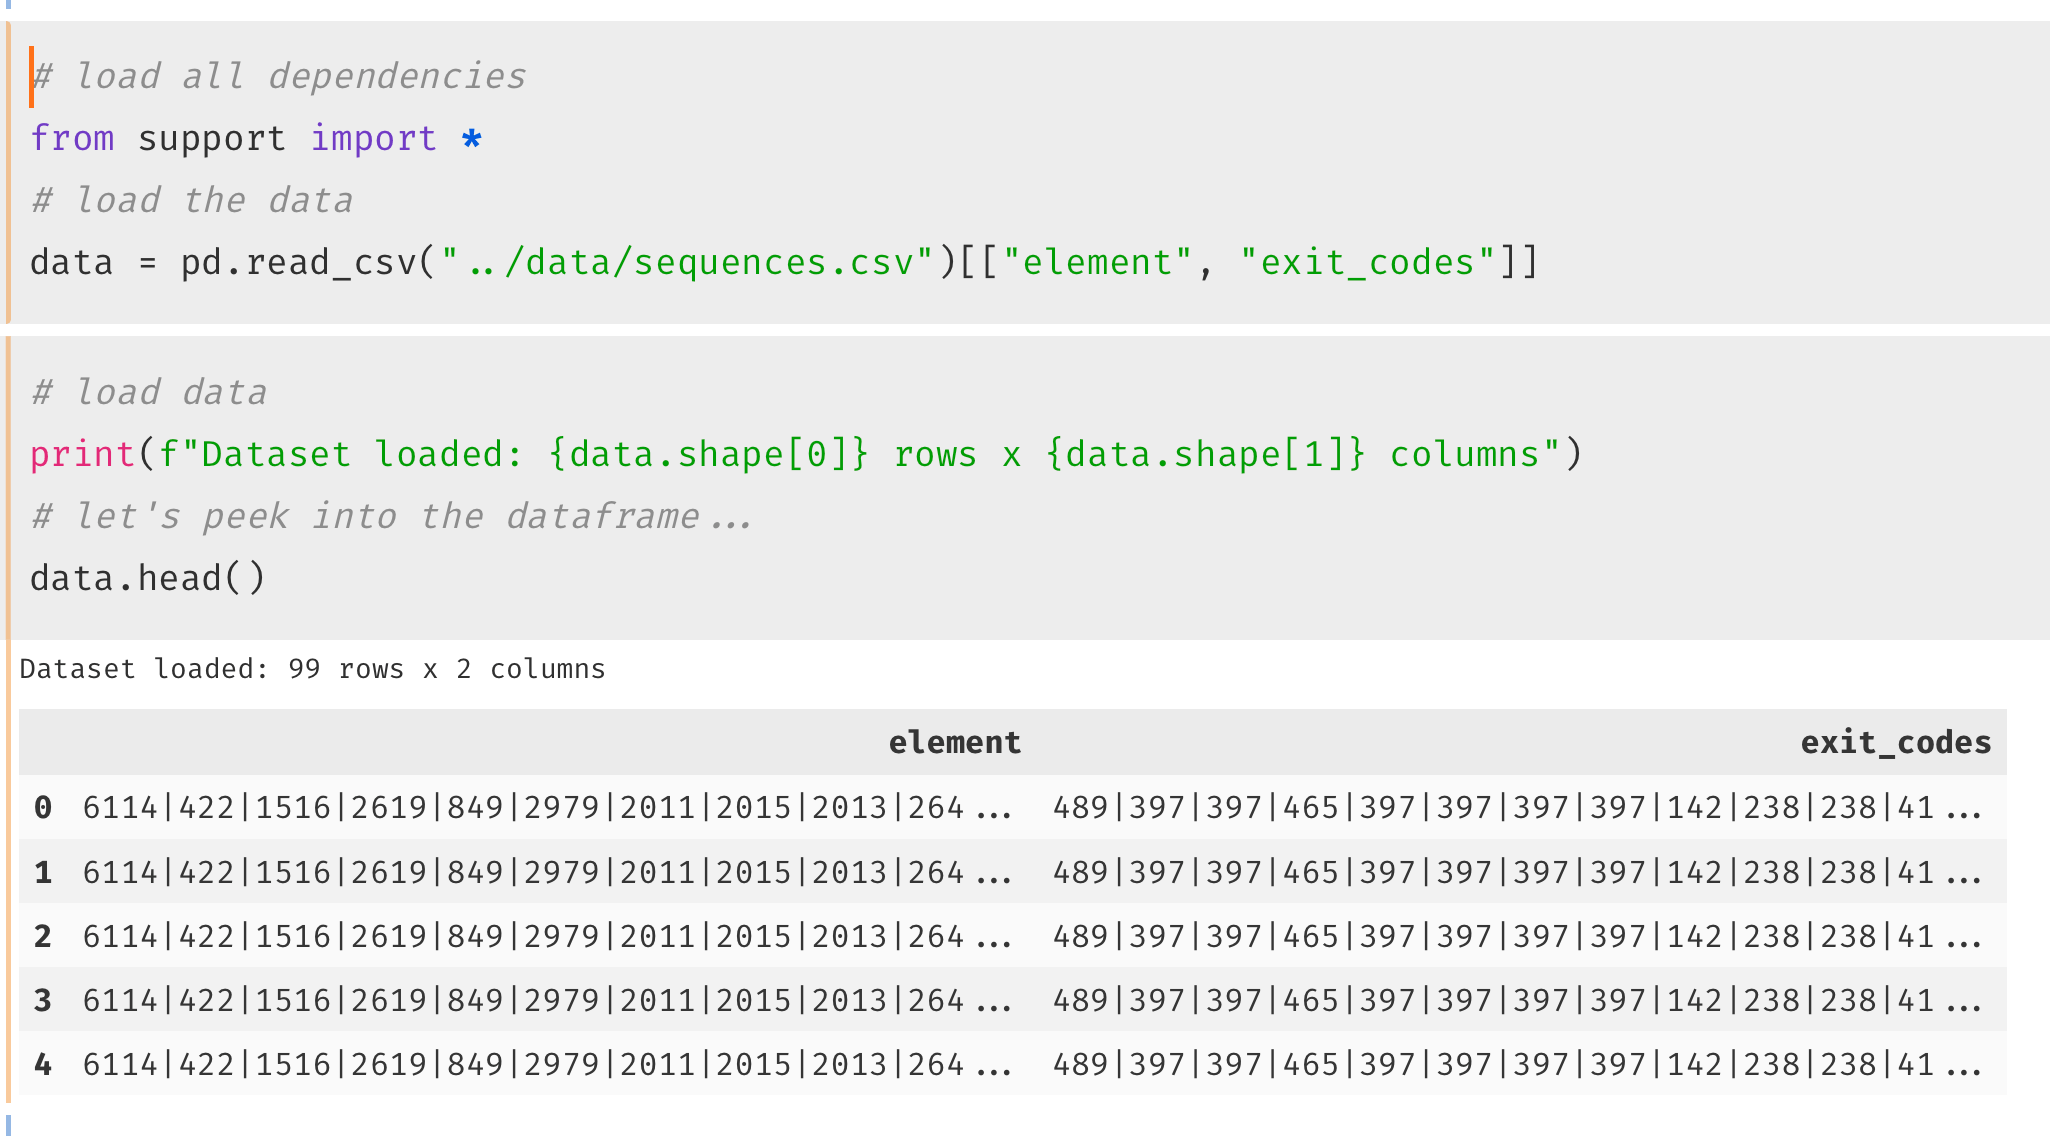Click the "let's peek into the dataframe" comment
Viewport: 2050px width, 1138px height.
[392, 516]
